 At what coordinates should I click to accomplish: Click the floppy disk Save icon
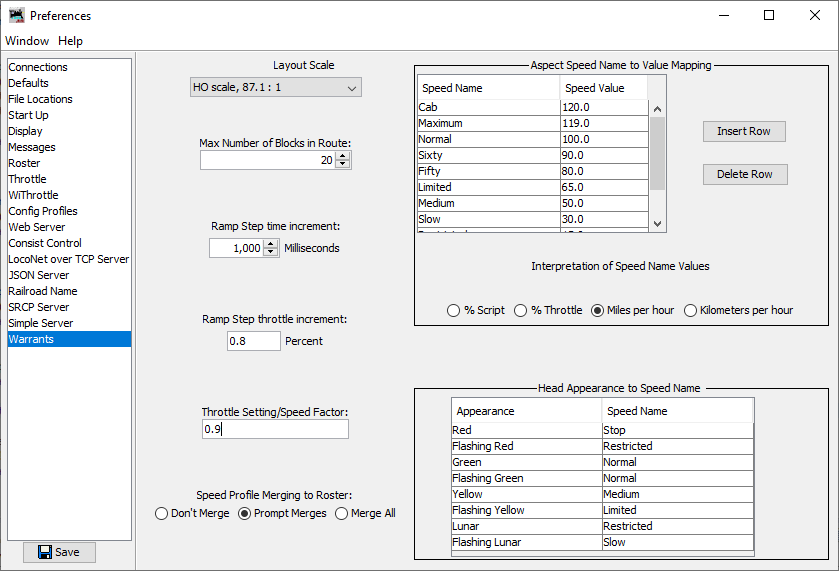pos(45,552)
